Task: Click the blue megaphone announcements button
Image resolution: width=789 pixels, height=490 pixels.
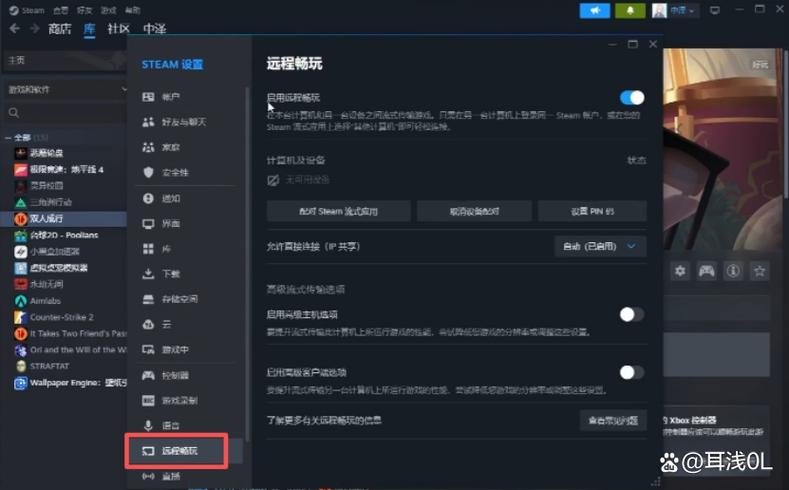Action: (x=595, y=11)
